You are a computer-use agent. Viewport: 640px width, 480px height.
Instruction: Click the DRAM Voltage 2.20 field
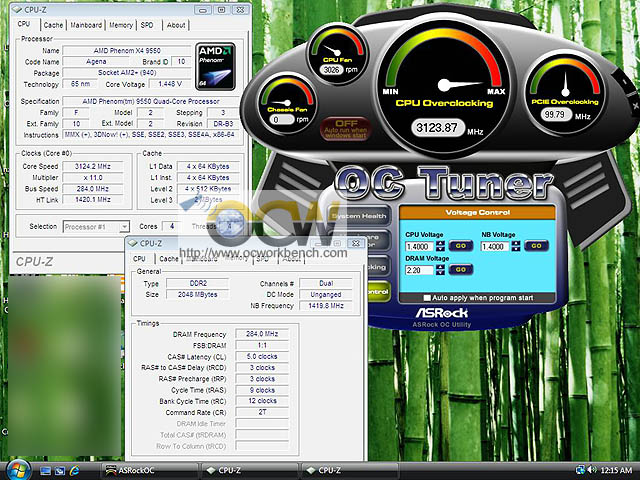click(x=420, y=270)
